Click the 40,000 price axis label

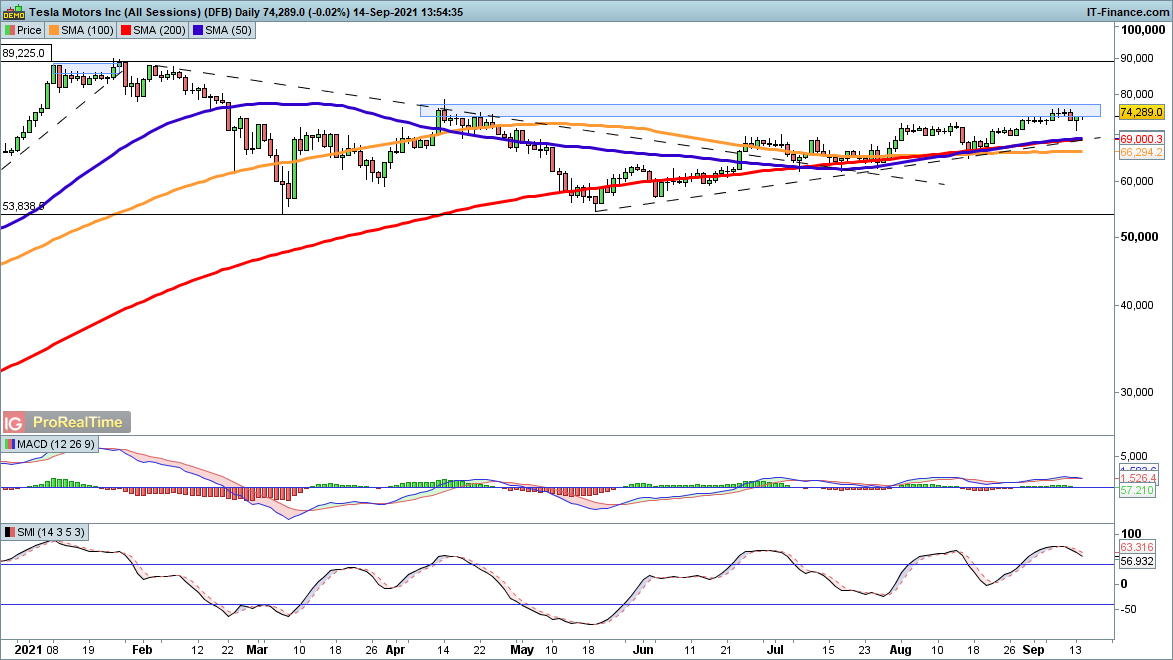(1138, 305)
